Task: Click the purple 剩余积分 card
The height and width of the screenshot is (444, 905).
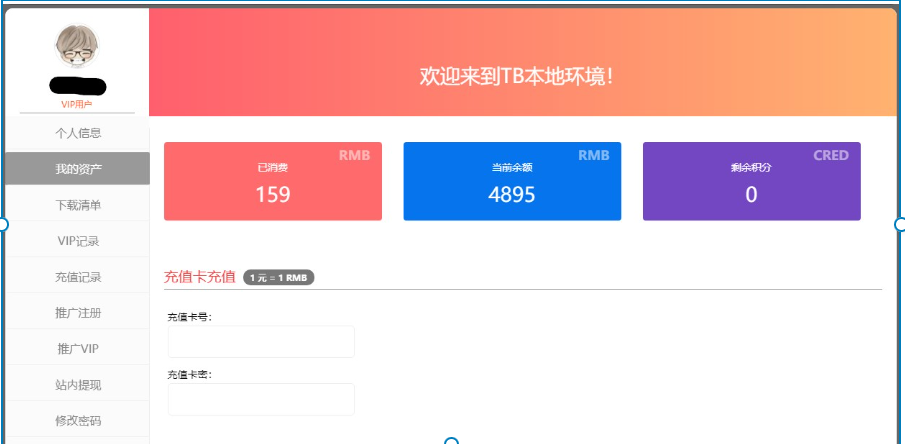Action: (x=751, y=181)
